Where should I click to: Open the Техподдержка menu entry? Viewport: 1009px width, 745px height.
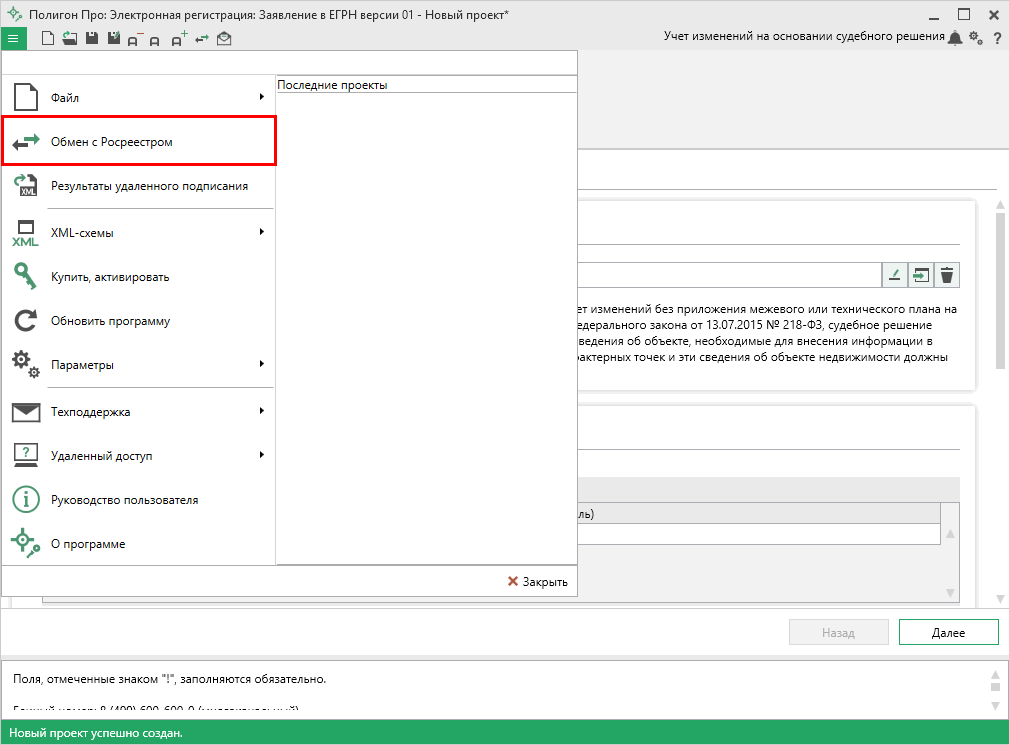tap(139, 412)
